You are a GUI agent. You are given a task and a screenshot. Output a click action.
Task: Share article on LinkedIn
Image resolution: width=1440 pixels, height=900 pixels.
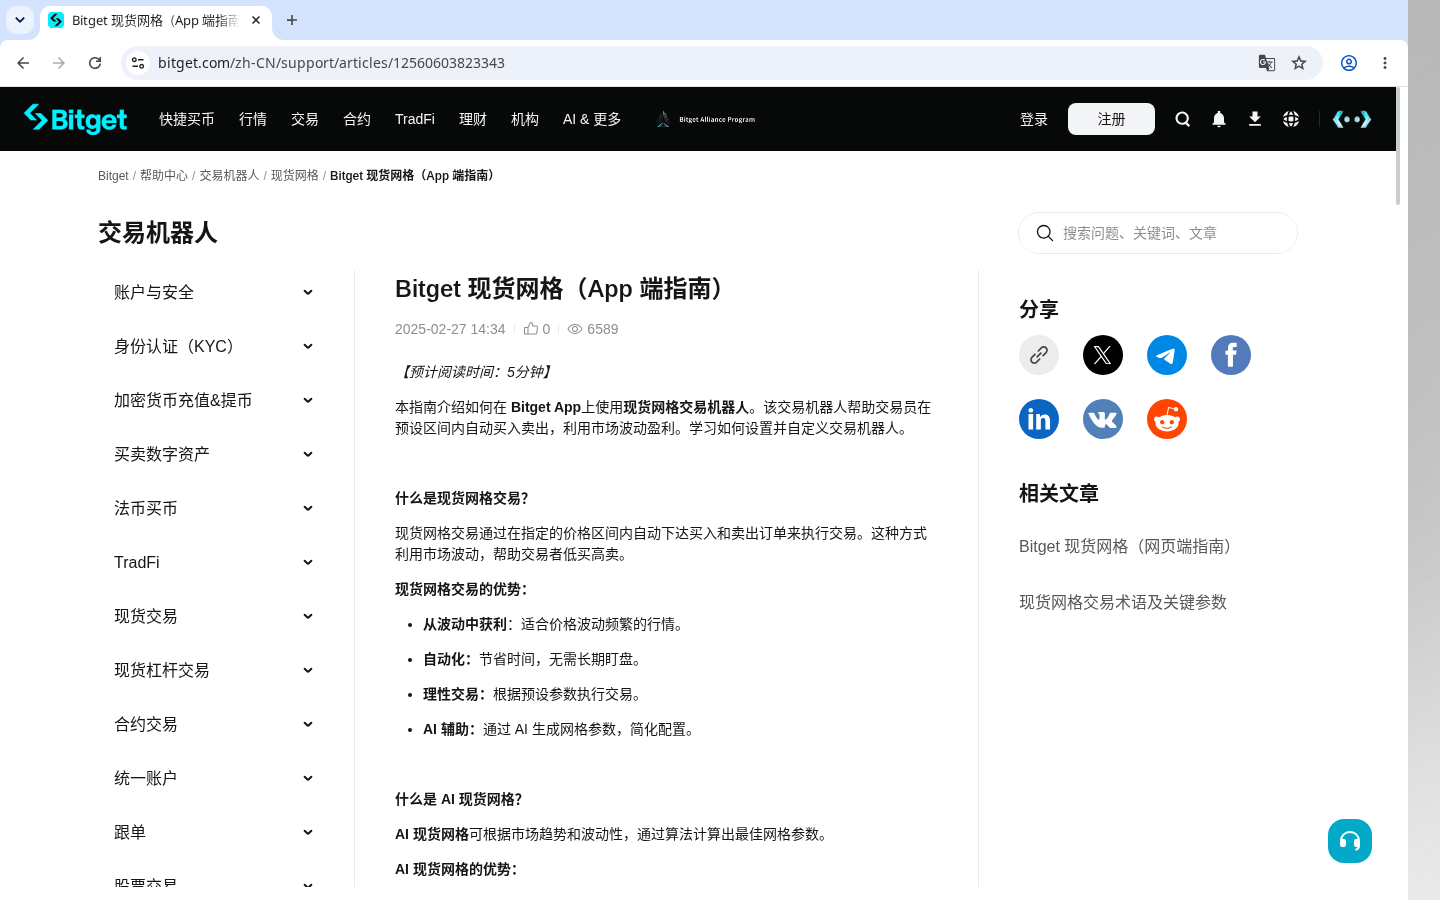coord(1039,419)
